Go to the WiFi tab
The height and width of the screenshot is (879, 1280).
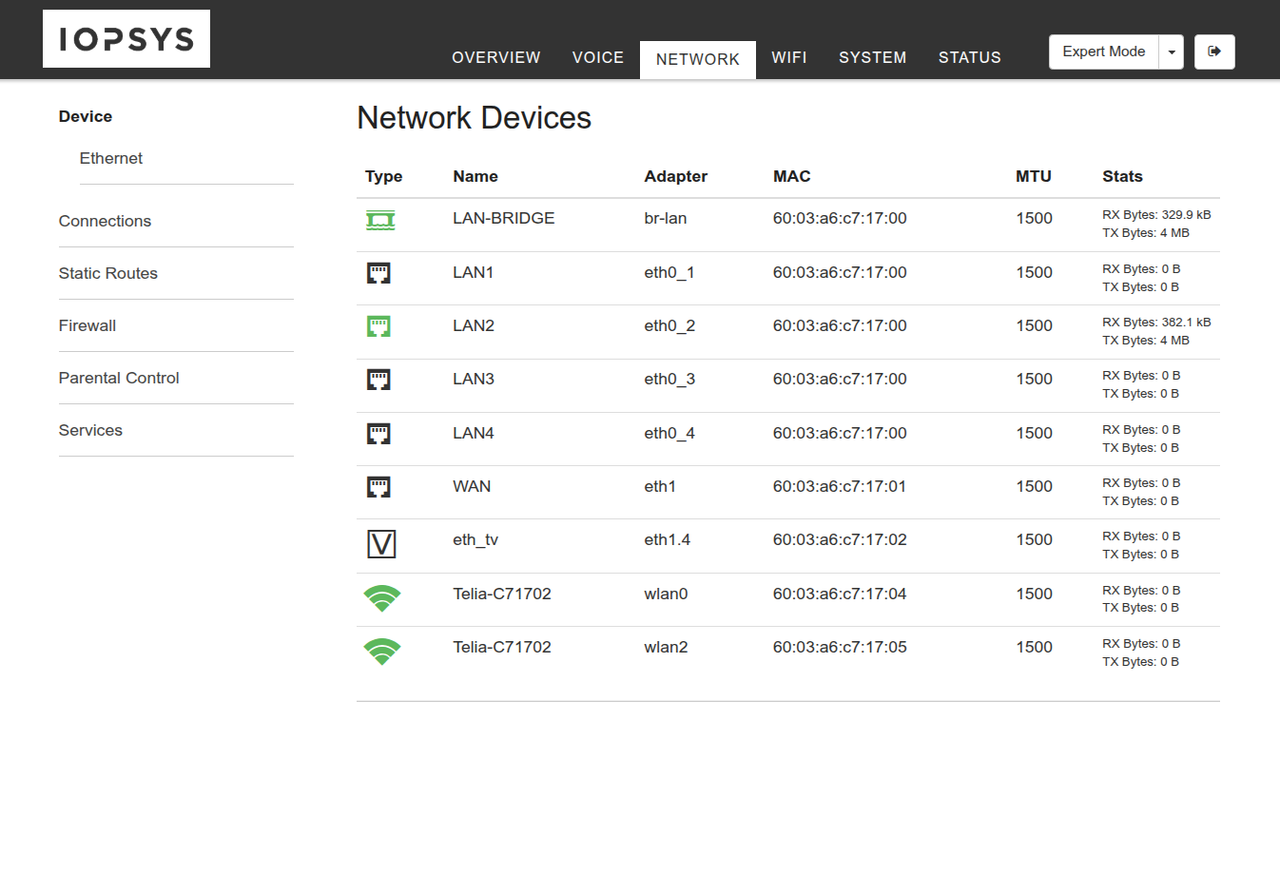pos(789,58)
